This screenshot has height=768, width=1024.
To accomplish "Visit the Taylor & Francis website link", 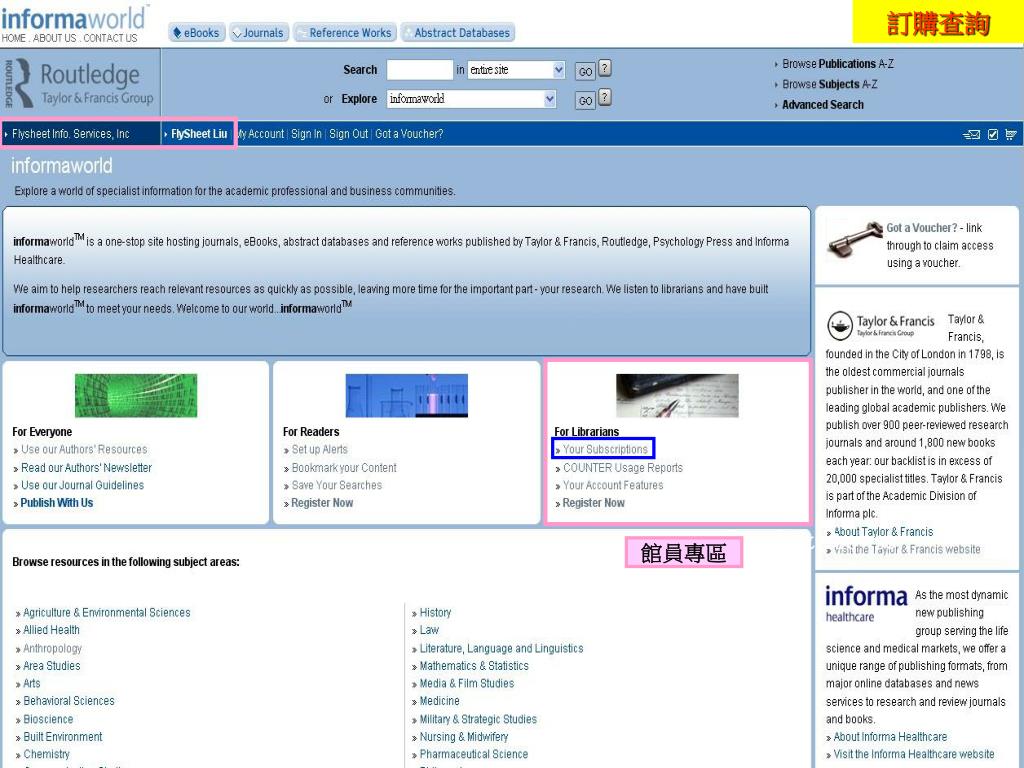I will point(907,549).
